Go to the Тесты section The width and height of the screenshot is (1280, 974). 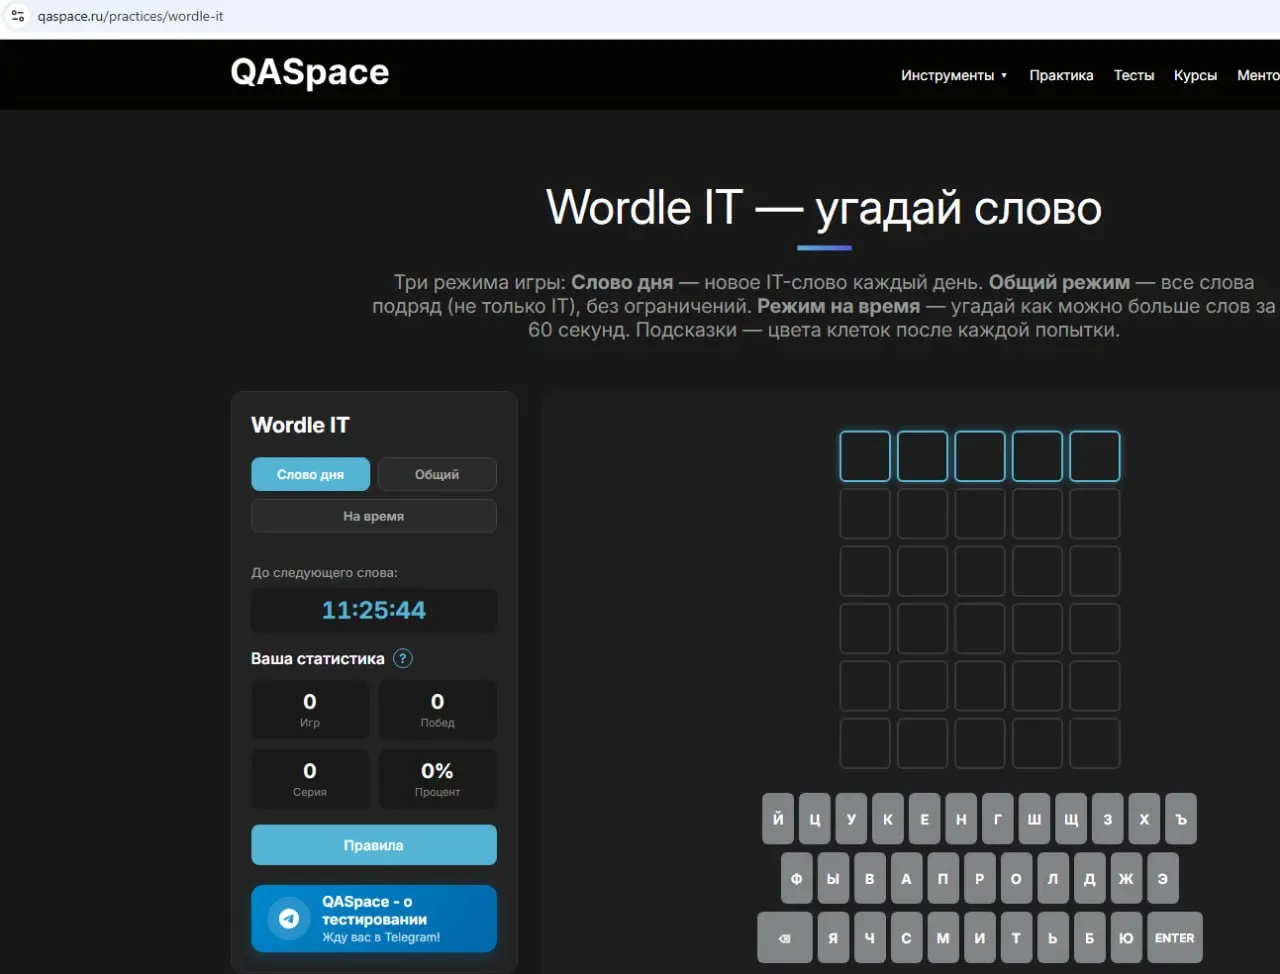coord(1134,75)
